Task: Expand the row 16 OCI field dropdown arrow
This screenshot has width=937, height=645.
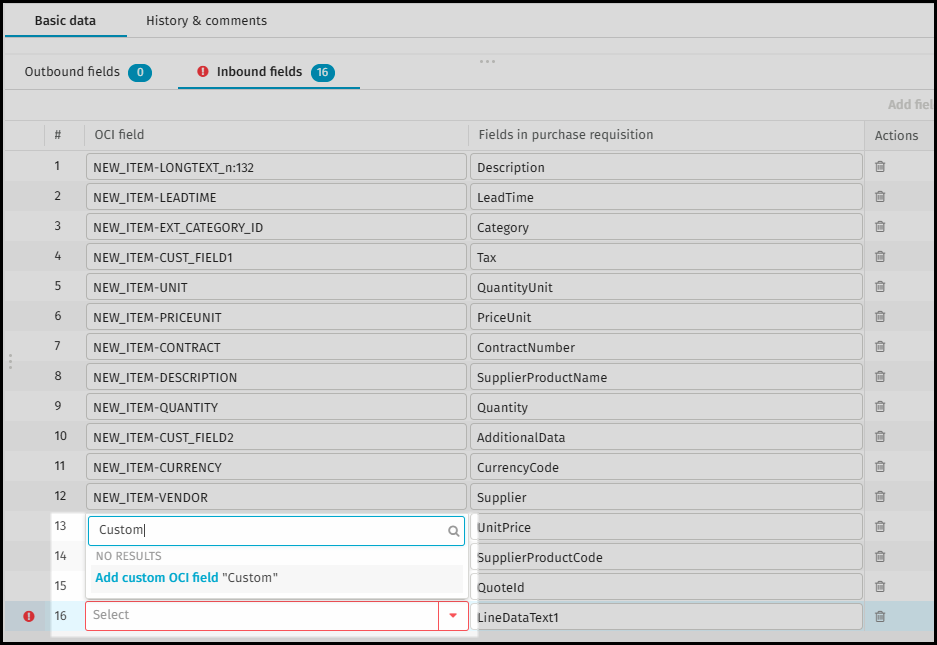Action: click(453, 616)
